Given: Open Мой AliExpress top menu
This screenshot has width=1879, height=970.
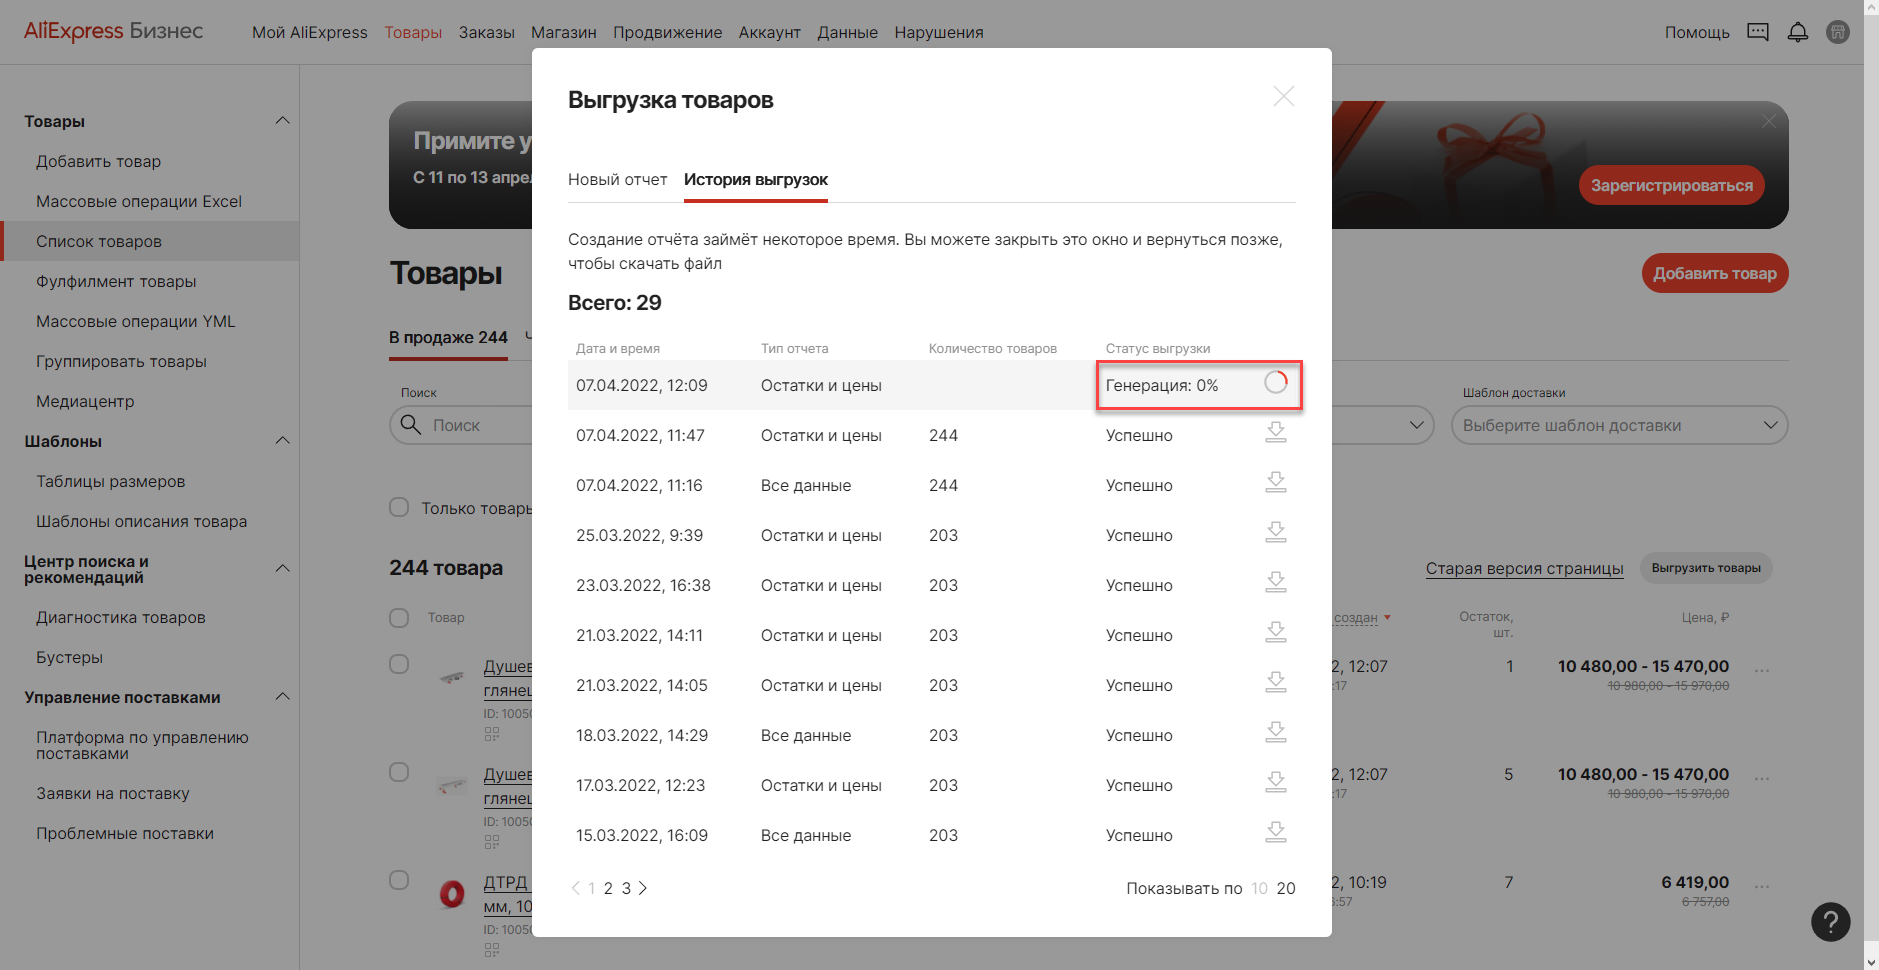Looking at the screenshot, I should coord(310,32).
